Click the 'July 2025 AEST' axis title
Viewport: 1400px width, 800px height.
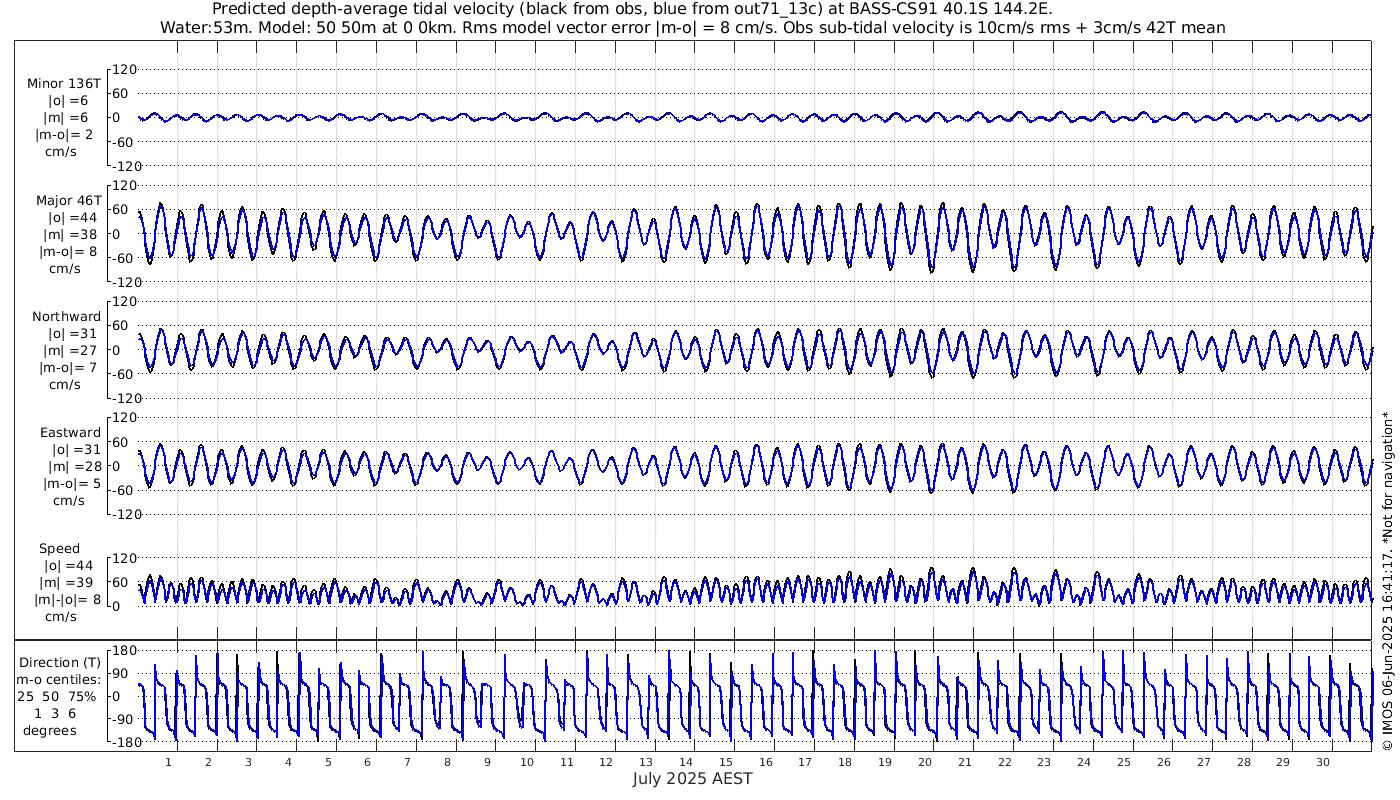point(692,779)
